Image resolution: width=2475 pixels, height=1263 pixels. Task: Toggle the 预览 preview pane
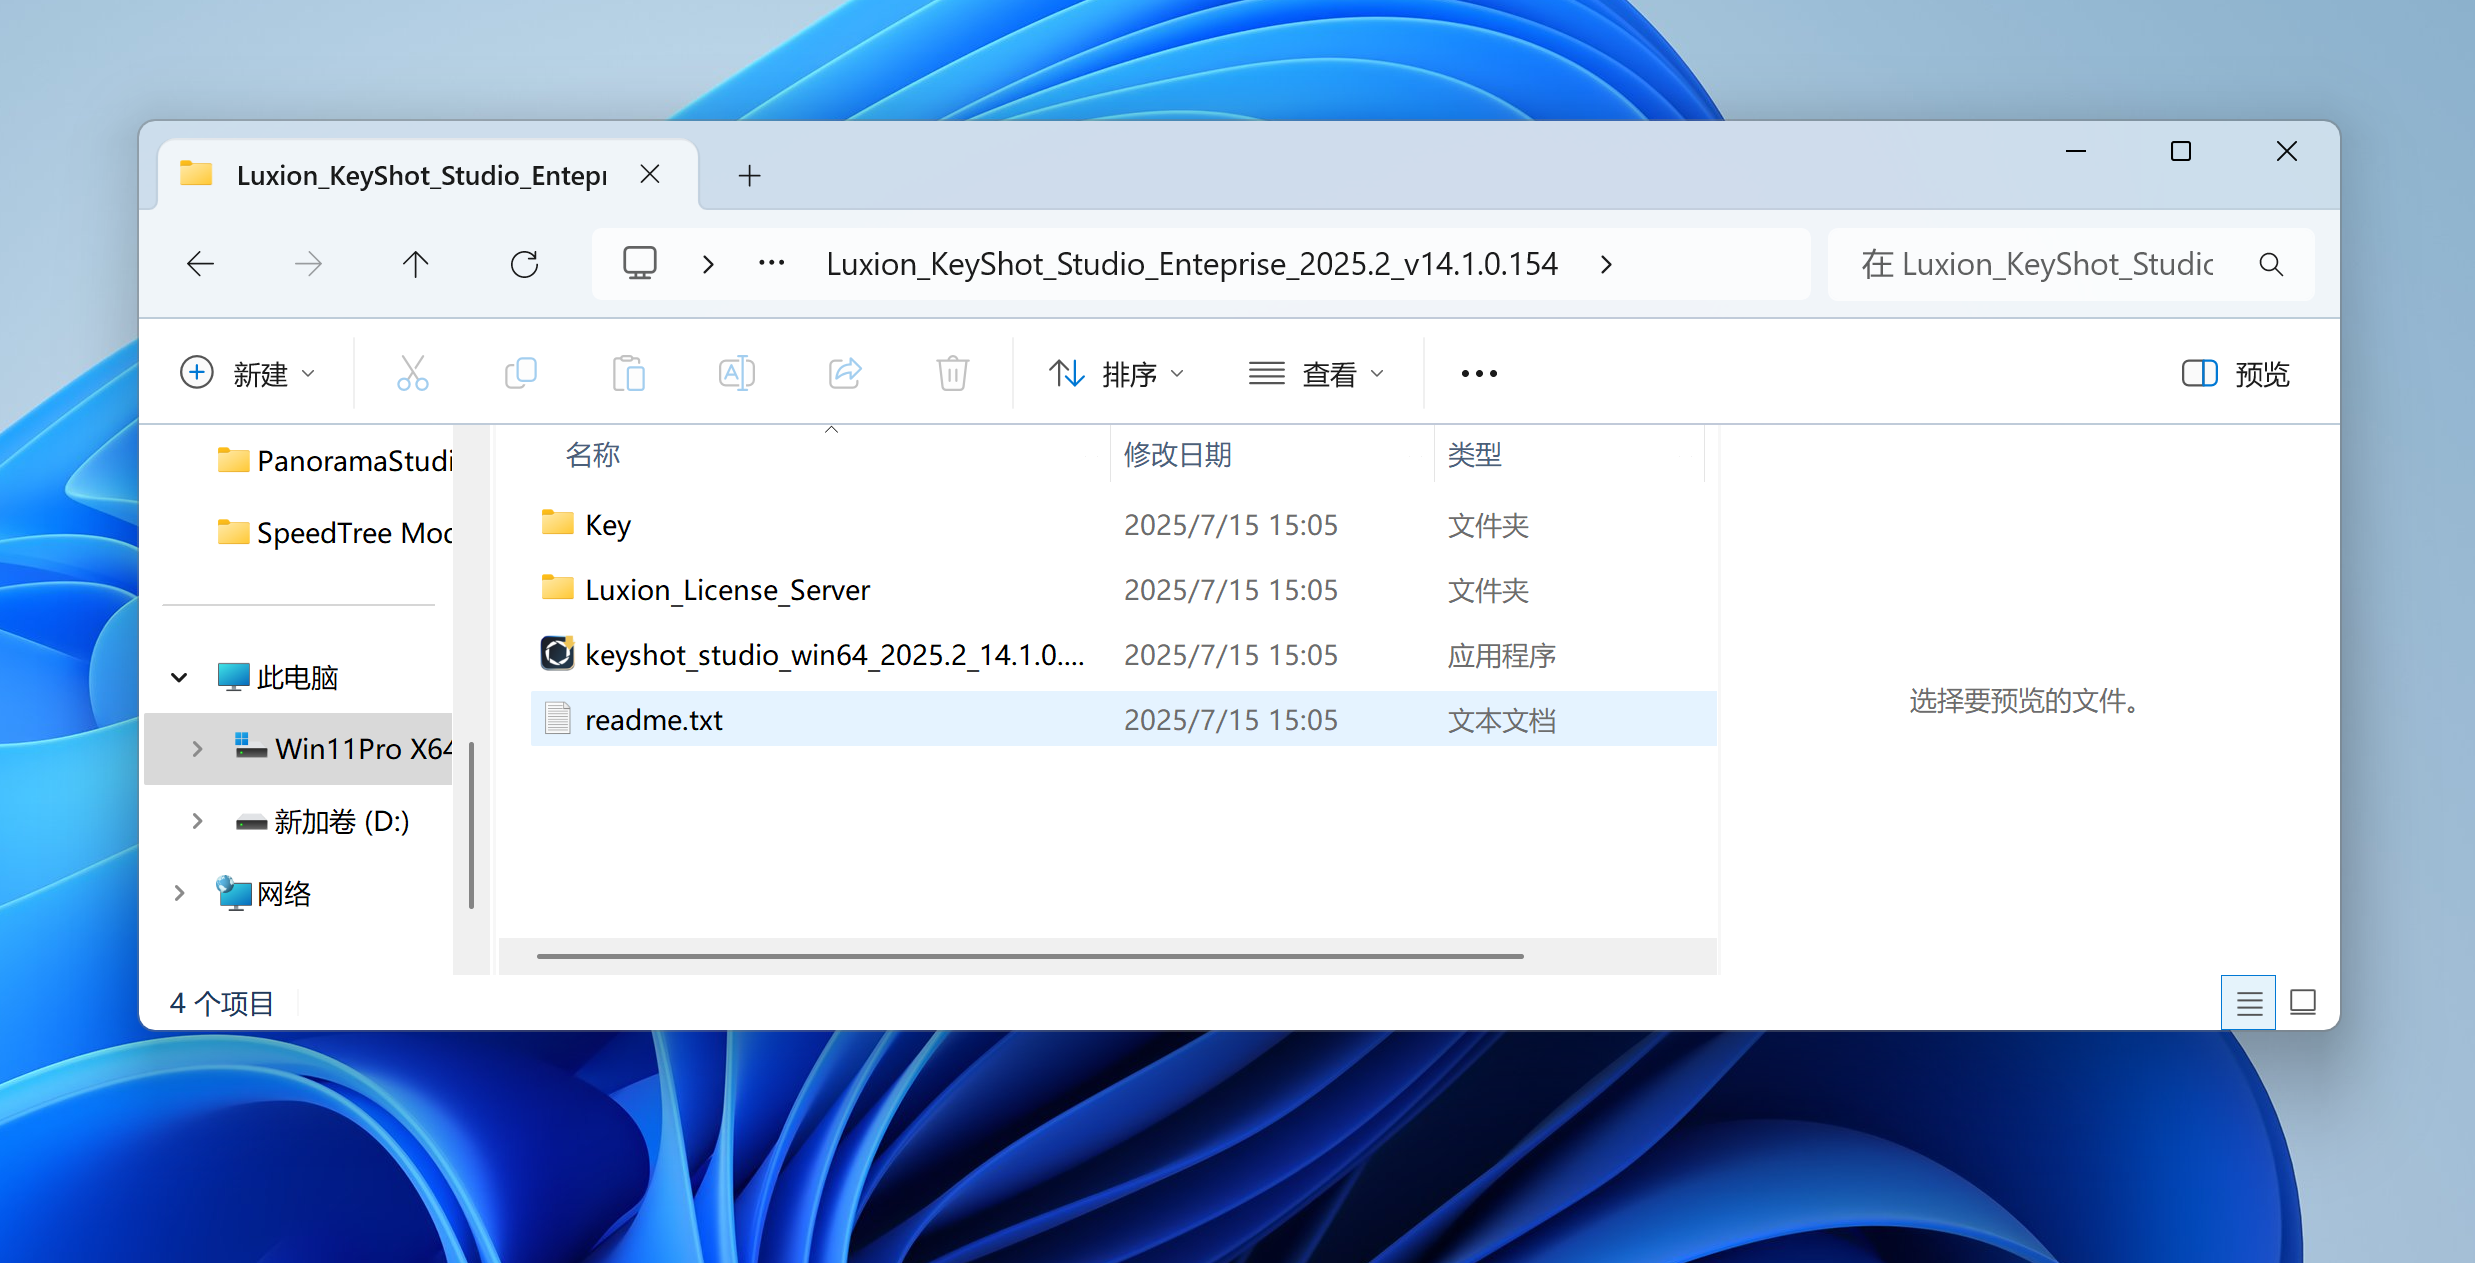point(2235,374)
